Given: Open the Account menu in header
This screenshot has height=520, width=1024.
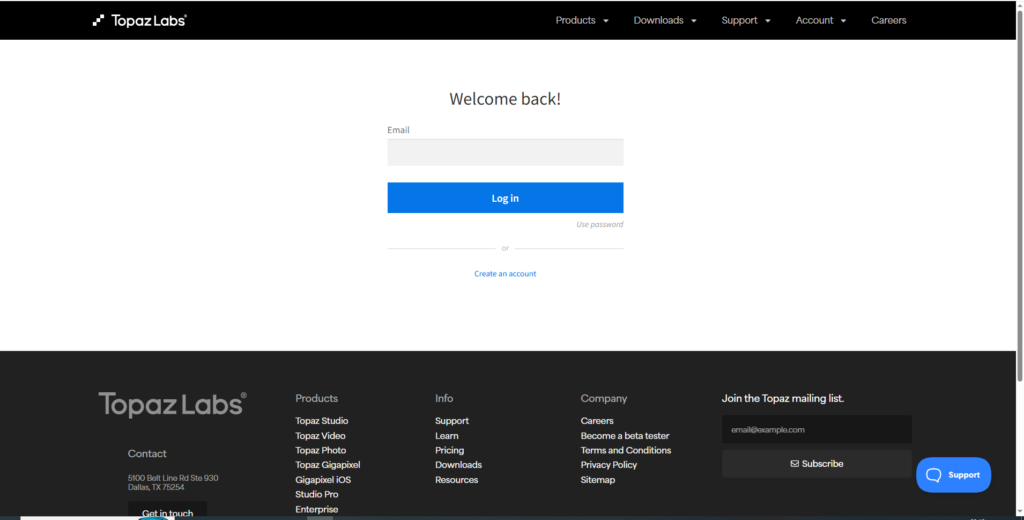Looking at the screenshot, I should coord(821,20).
